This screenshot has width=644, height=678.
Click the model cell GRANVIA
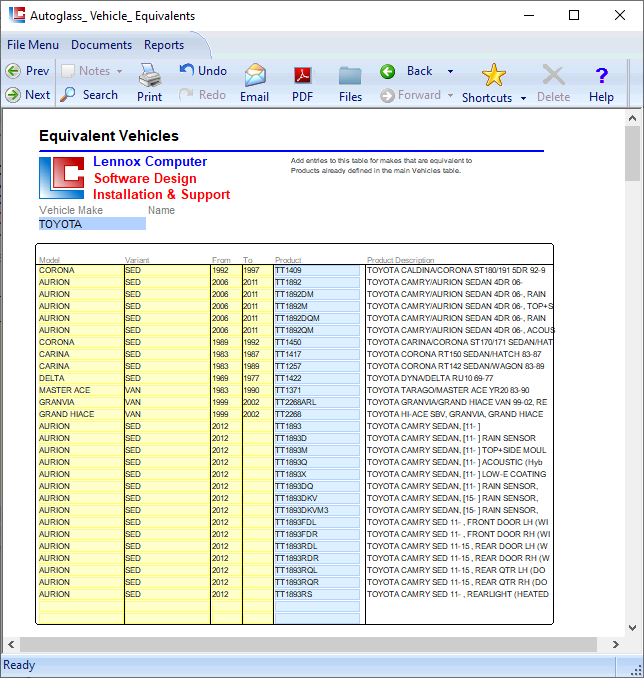coord(81,402)
